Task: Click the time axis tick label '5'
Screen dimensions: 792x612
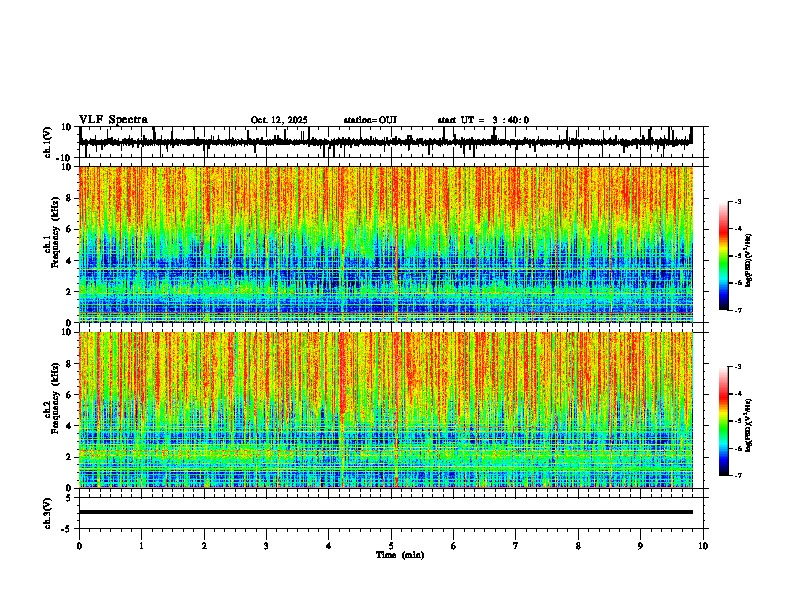Action: [x=391, y=546]
